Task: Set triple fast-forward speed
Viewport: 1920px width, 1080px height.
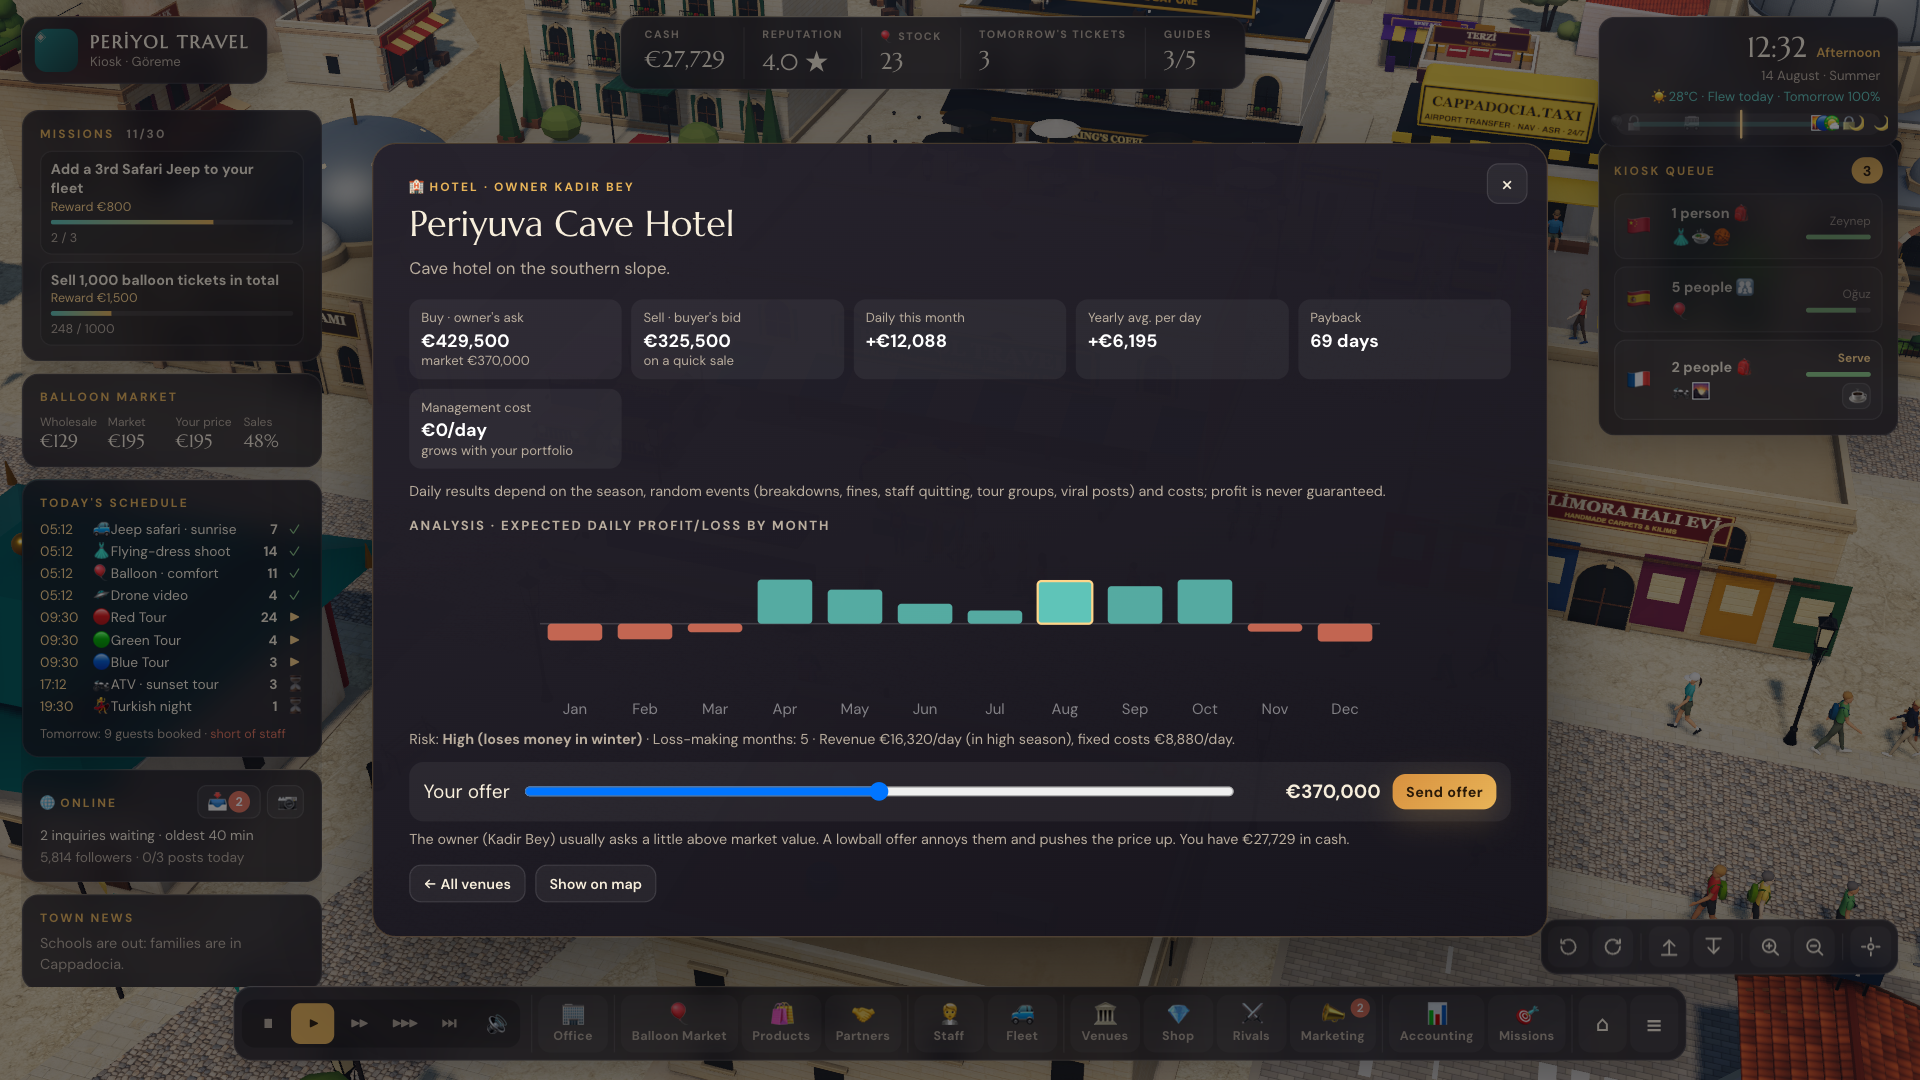Action: (404, 1023)
